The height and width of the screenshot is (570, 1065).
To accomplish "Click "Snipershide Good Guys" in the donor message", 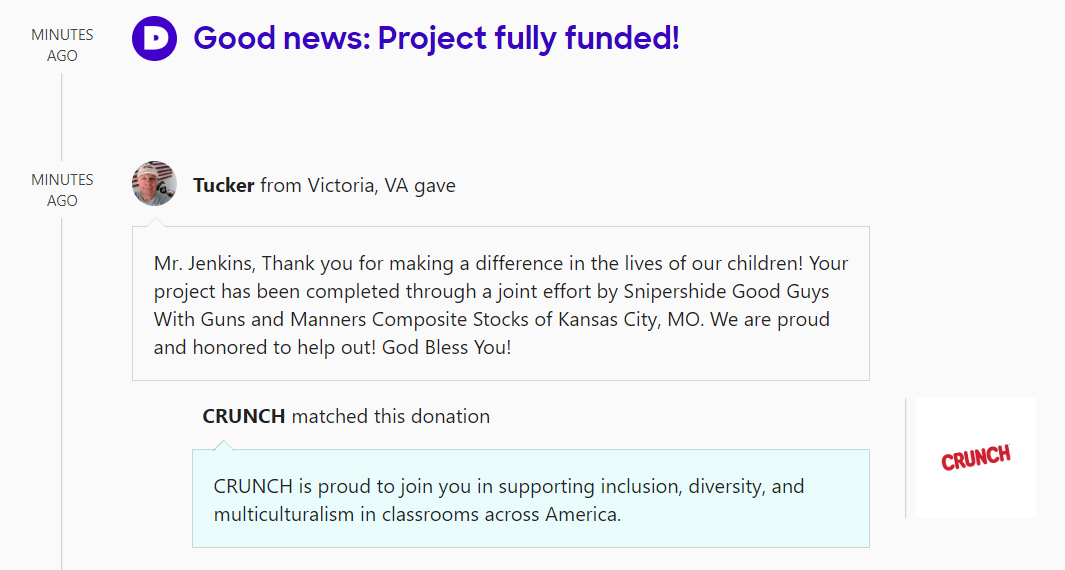I will tap(726, 292).
